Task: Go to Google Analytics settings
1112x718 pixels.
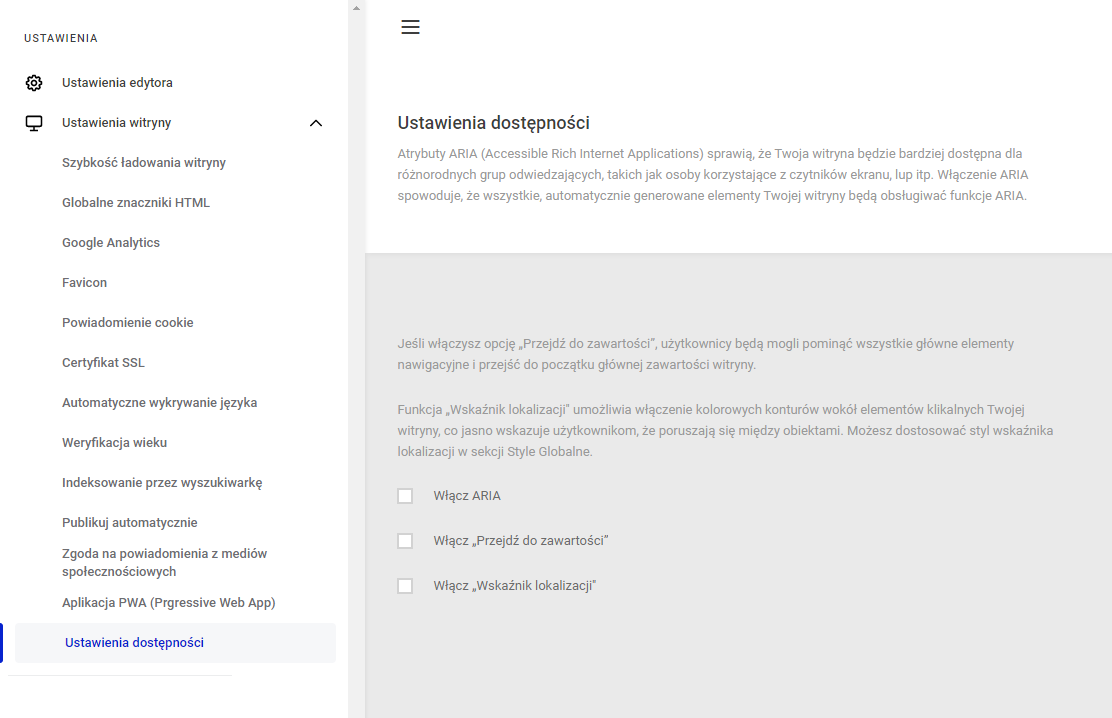Action: (x=111, y=243)
